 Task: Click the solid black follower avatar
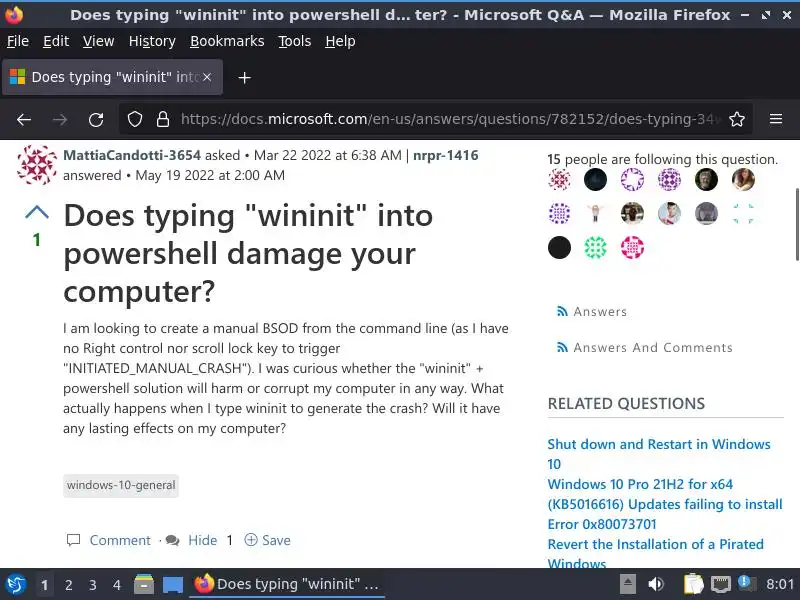(x=559, y=248)
